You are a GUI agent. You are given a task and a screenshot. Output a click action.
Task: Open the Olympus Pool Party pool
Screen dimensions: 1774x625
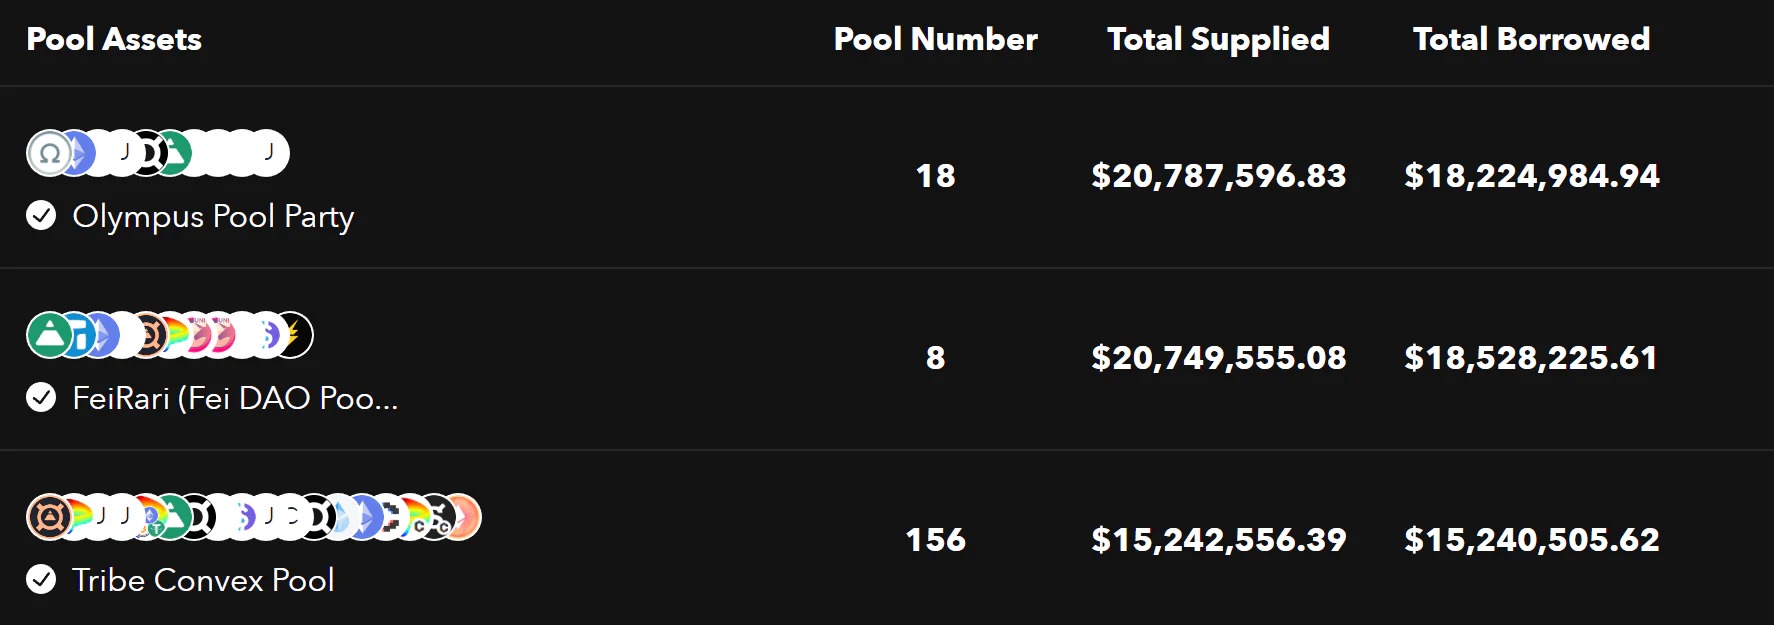[x=213, y=216]
